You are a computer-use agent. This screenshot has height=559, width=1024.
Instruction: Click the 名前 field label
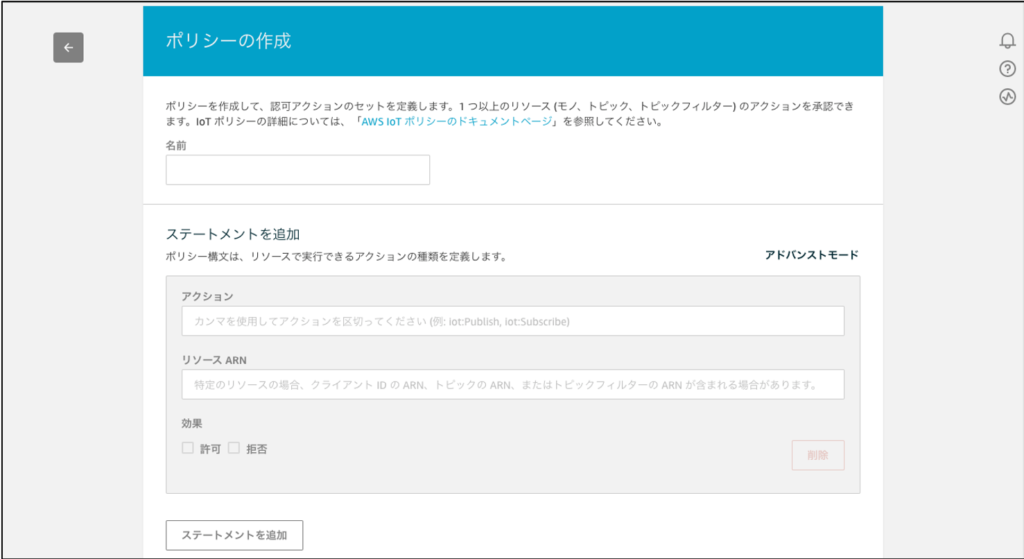[x=176, y=145]
